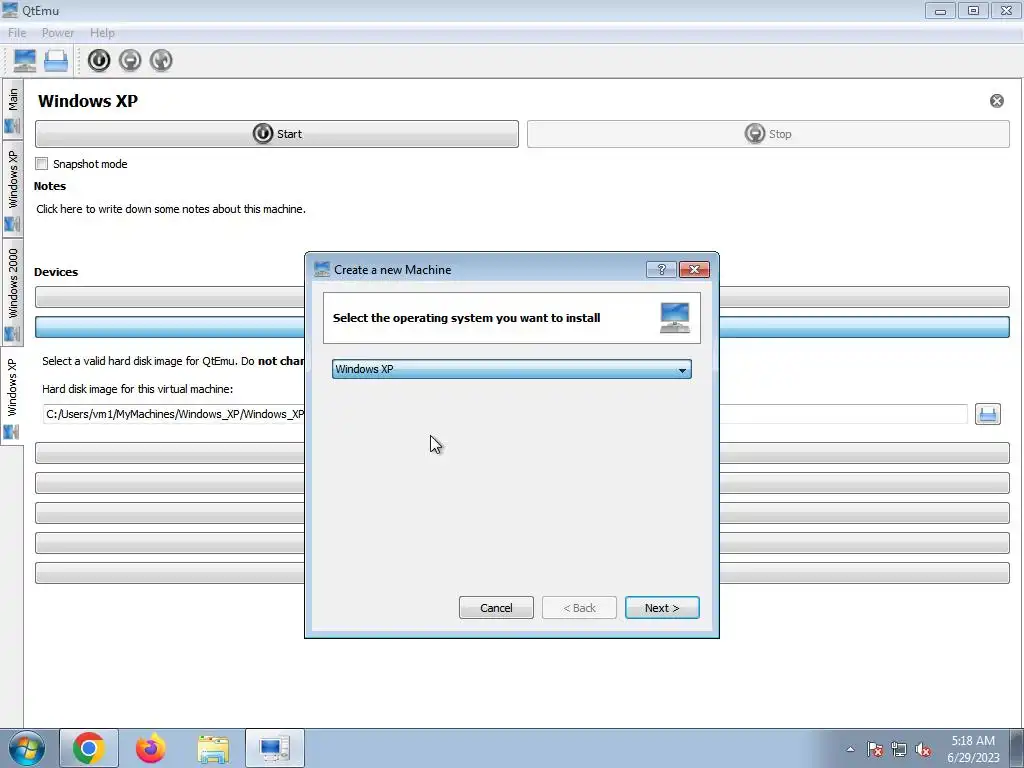Click the disabled Back button
This screenshot has width=1024, height=768.
[579, 608]
